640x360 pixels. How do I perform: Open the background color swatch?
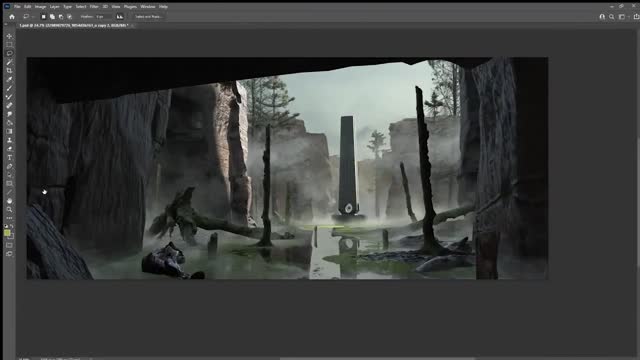tap(11, 237)
